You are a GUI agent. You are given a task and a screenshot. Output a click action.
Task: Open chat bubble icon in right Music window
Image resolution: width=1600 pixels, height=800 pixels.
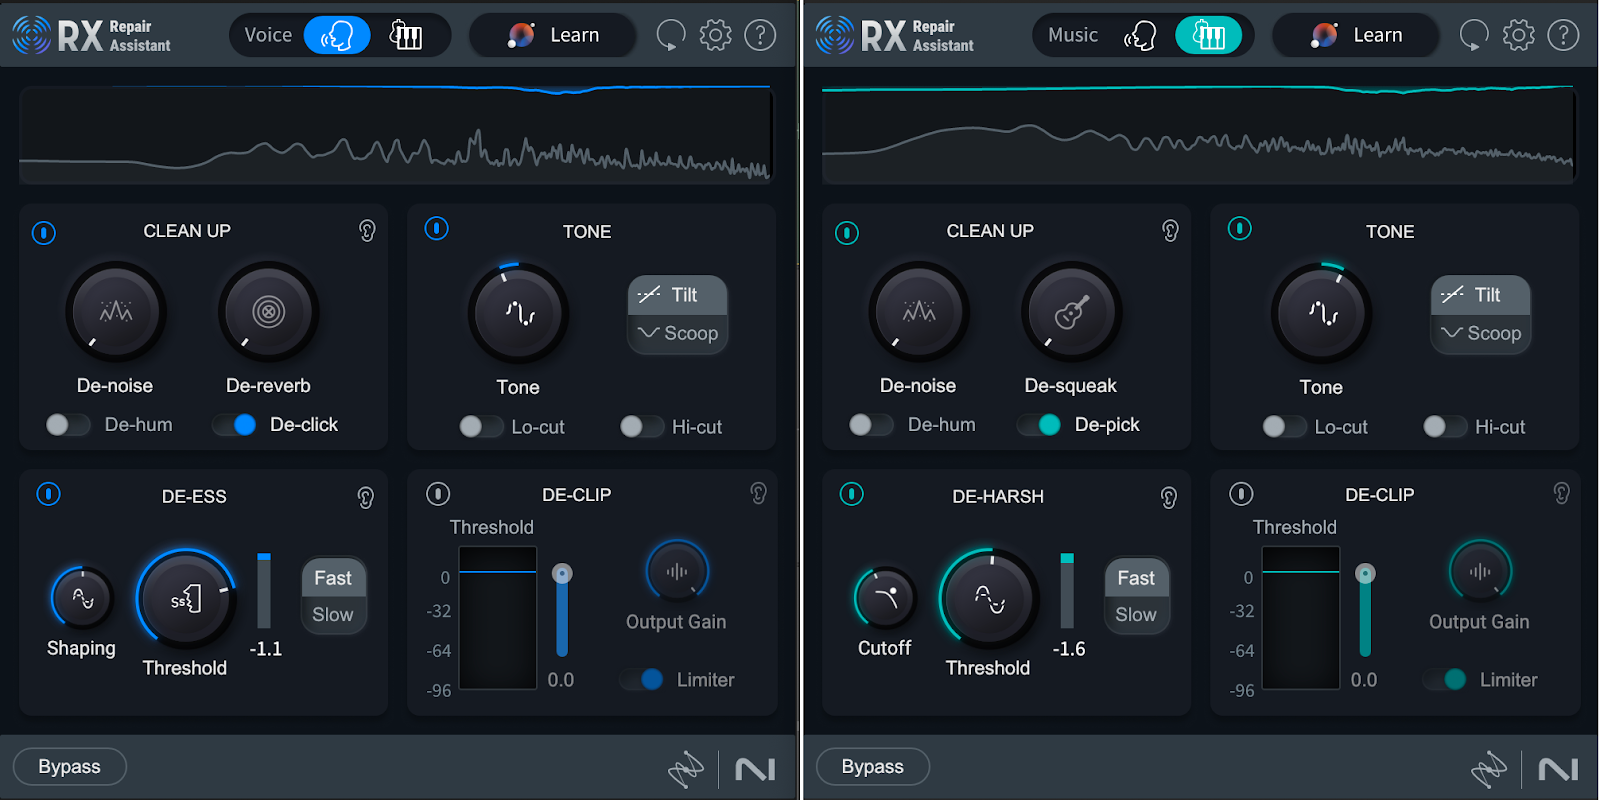point(1474,35)
